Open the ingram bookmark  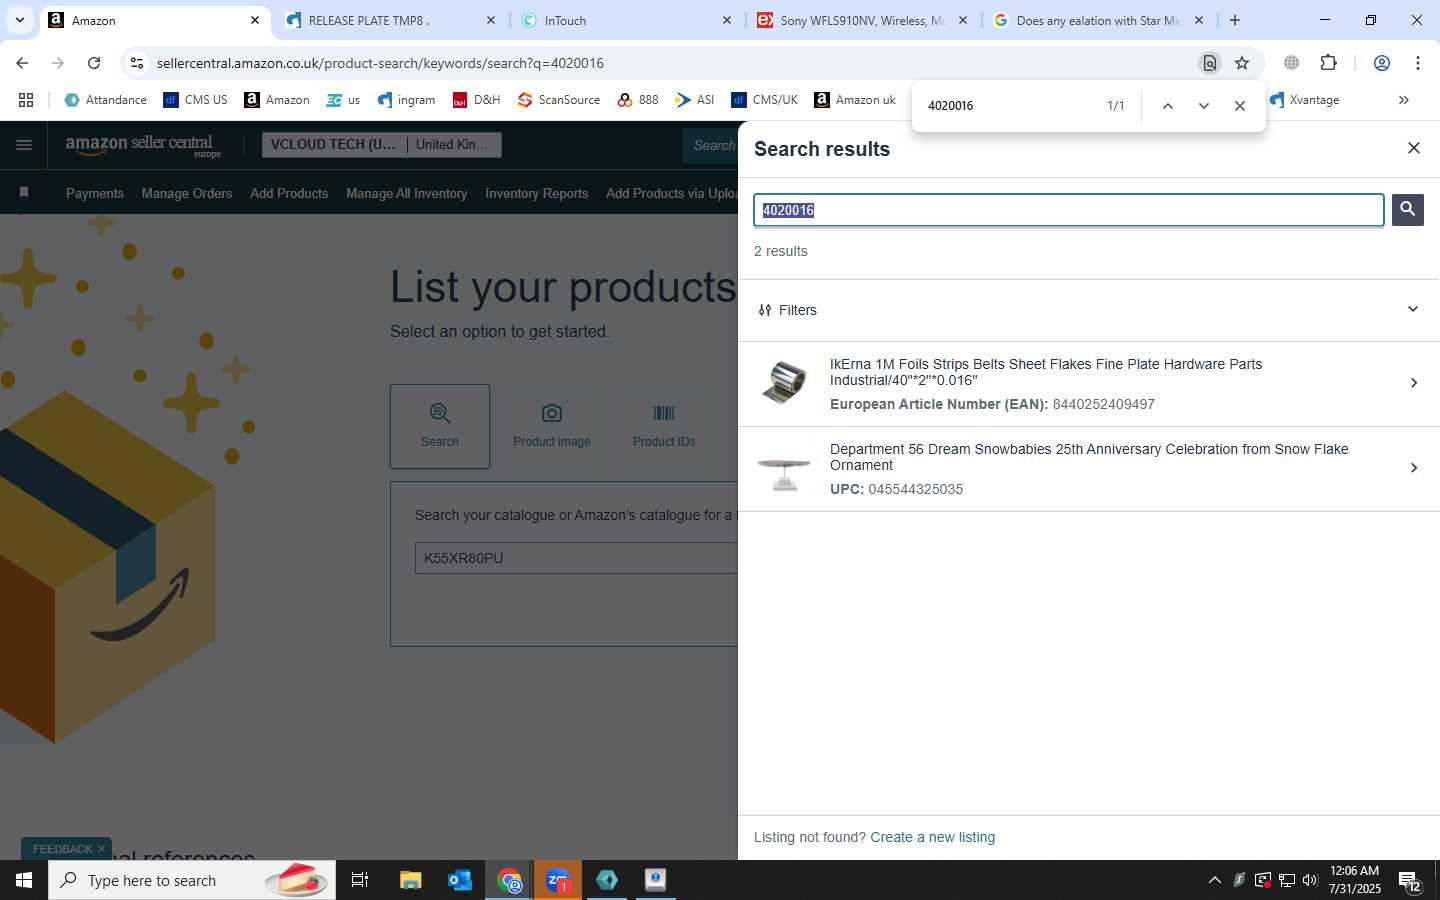point(406,100)
